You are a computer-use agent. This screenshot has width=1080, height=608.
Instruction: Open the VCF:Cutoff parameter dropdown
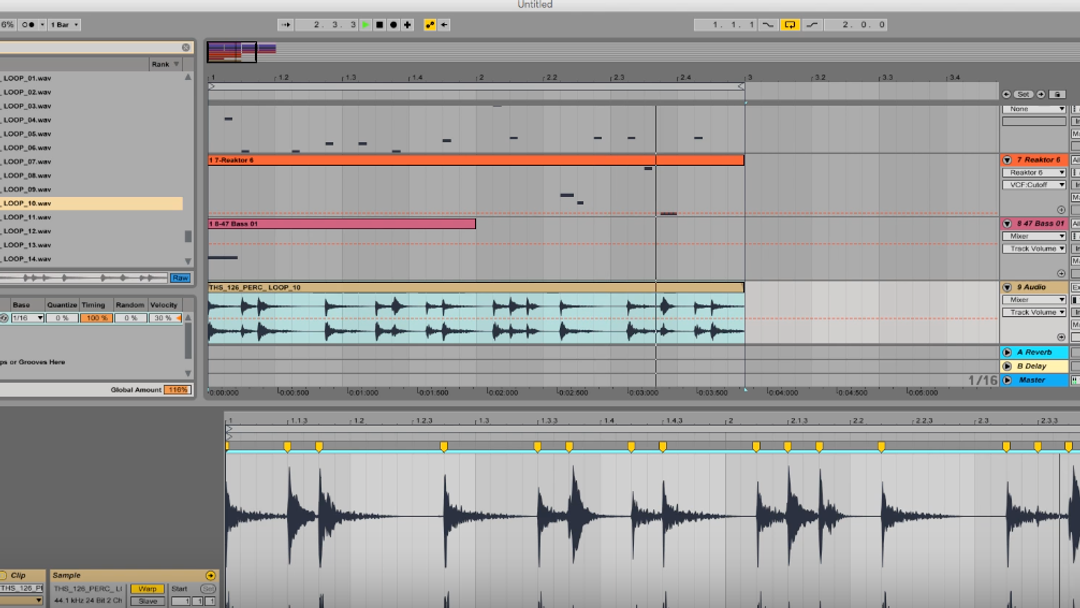[1034, 185]
